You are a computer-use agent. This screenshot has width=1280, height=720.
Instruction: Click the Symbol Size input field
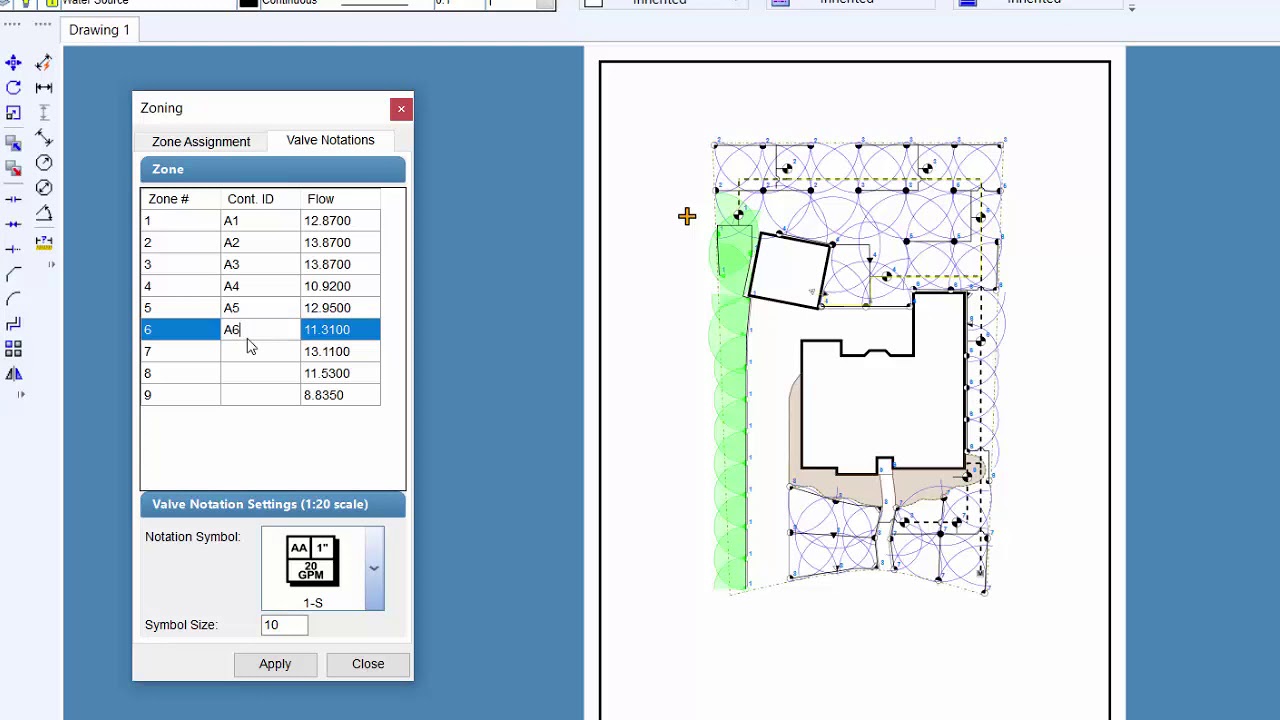point(285,625)
